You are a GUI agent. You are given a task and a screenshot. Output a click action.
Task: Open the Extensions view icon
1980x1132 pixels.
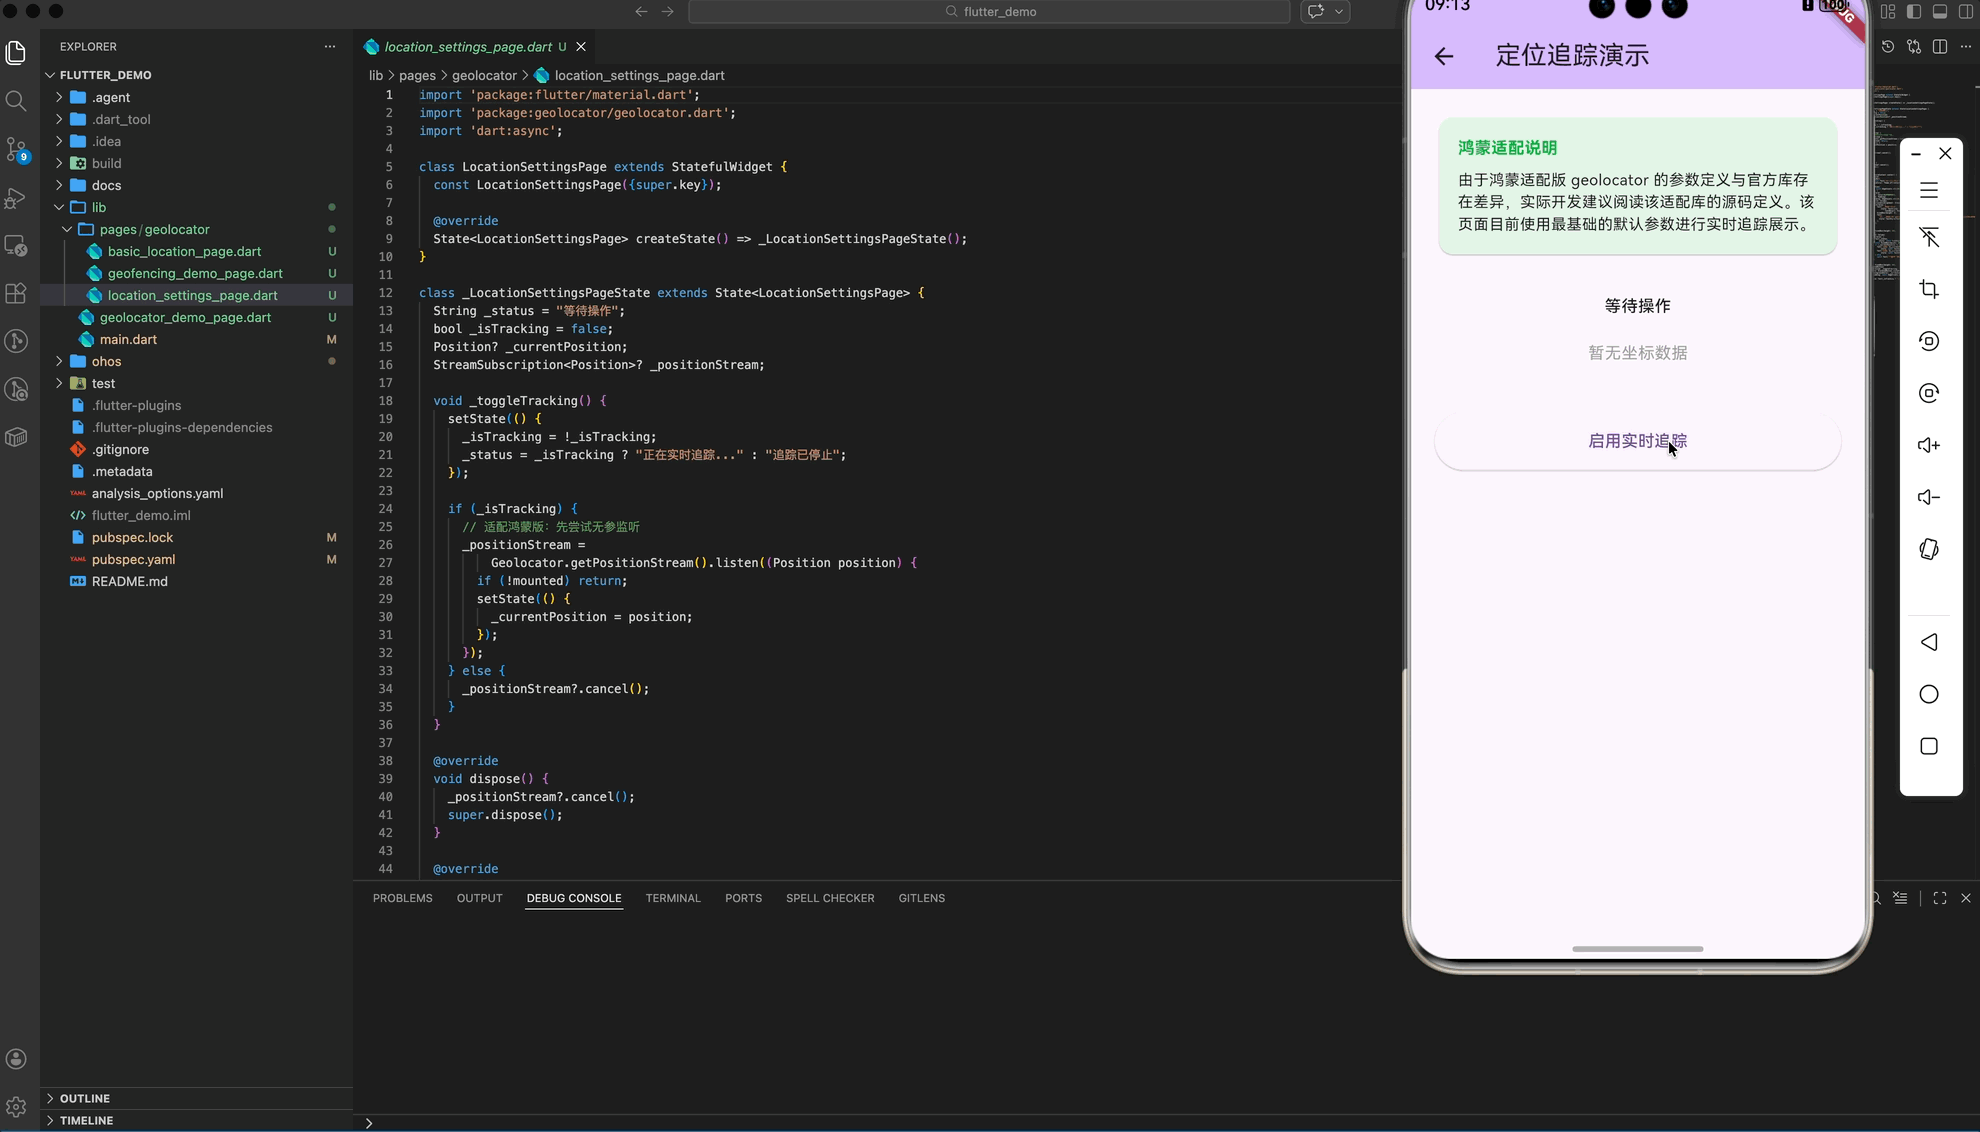tap(16, 294)
